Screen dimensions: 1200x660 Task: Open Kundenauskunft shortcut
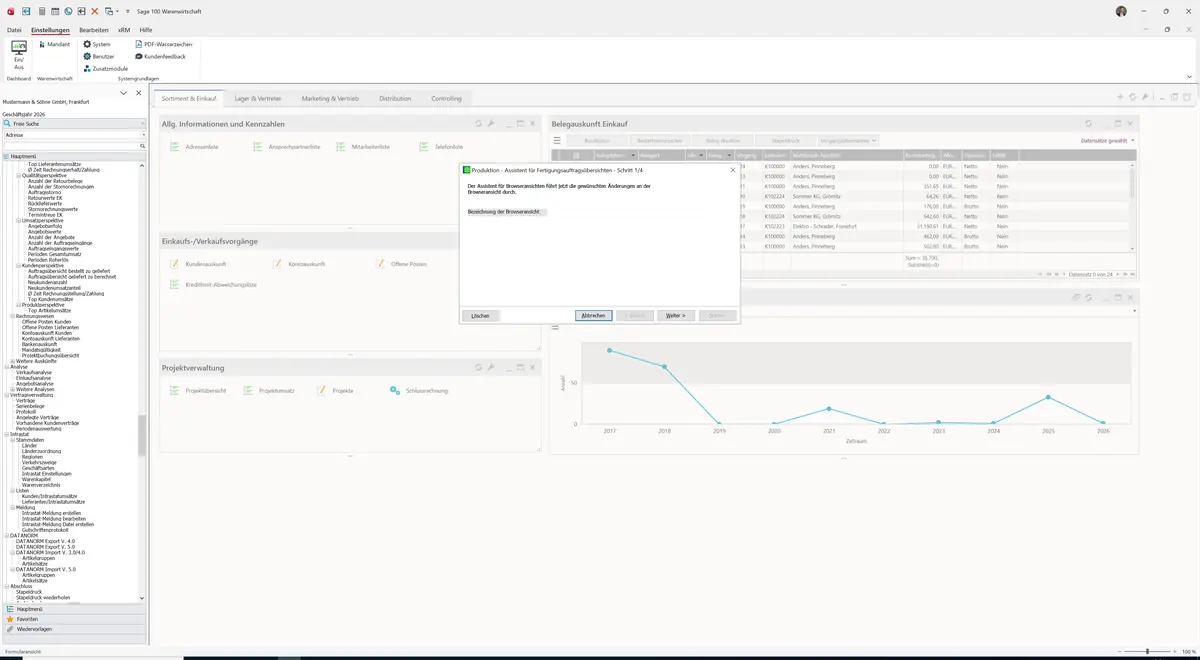click(x=199, y=264)
